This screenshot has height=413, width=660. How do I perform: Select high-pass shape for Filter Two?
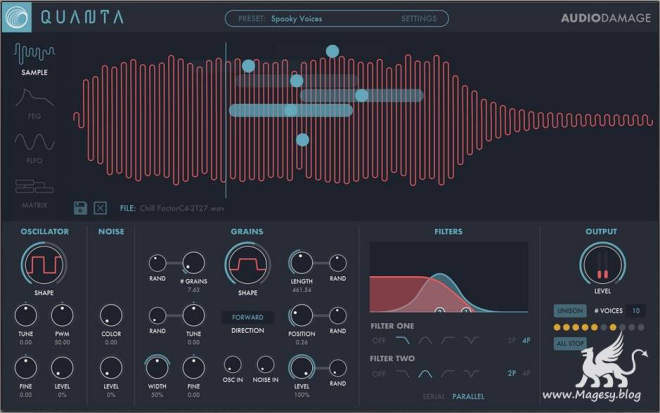(448, 373)
